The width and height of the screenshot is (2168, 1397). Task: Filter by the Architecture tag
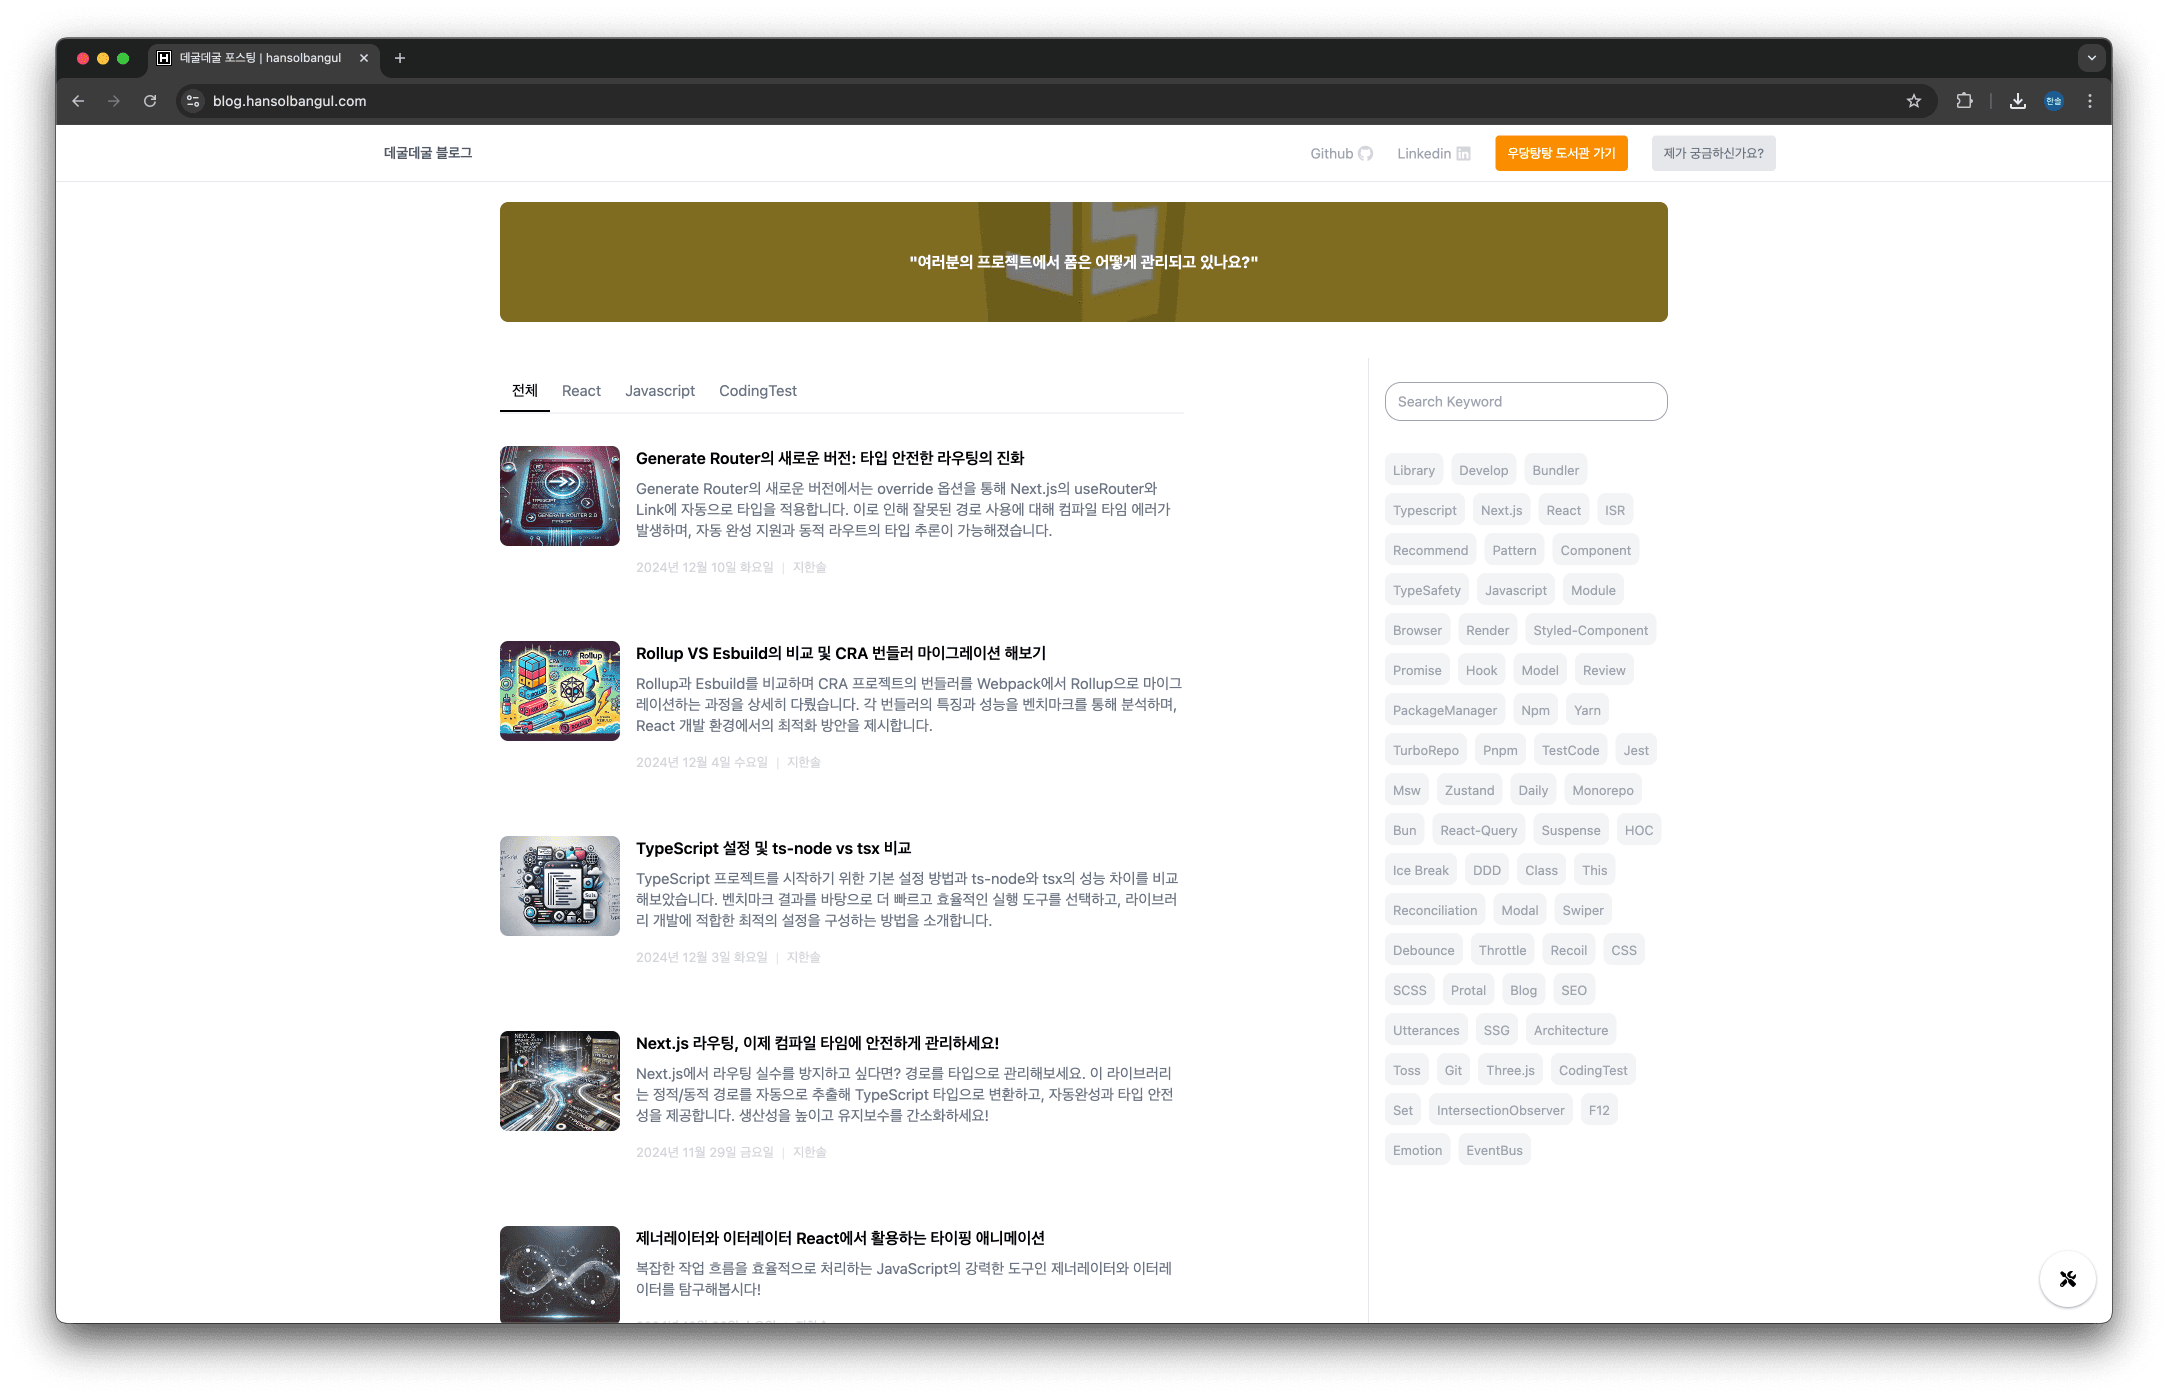click(x=1571, y=1030)
